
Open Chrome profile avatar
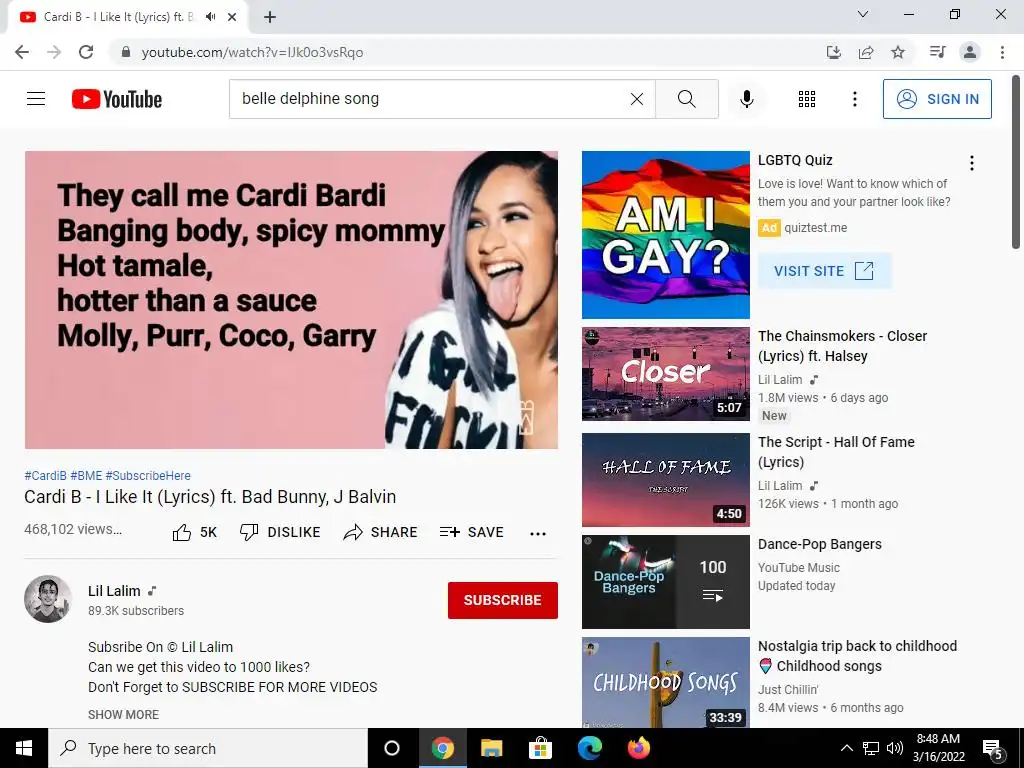pyautogui.click(x=970, y=52)
